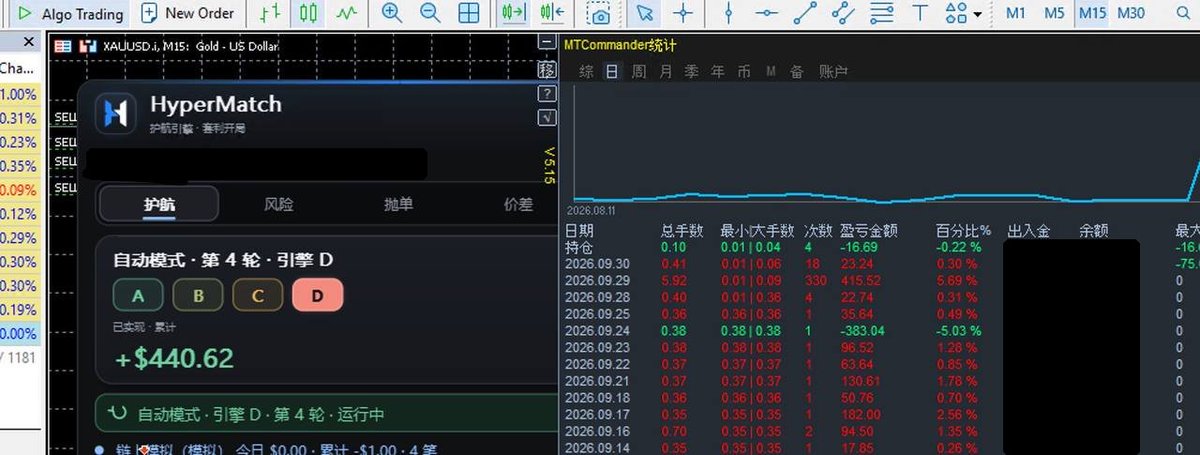Click the -383.04 loss value
The width and height of the screenshot is (1200, 455).
864,330
